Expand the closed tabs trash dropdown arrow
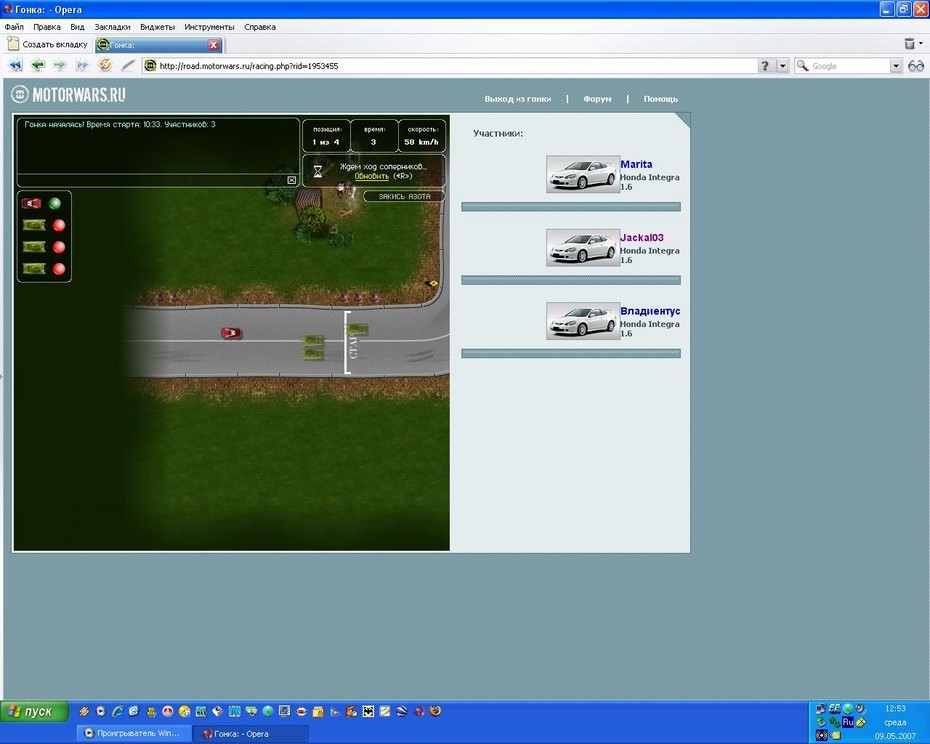 pos(921,43)
